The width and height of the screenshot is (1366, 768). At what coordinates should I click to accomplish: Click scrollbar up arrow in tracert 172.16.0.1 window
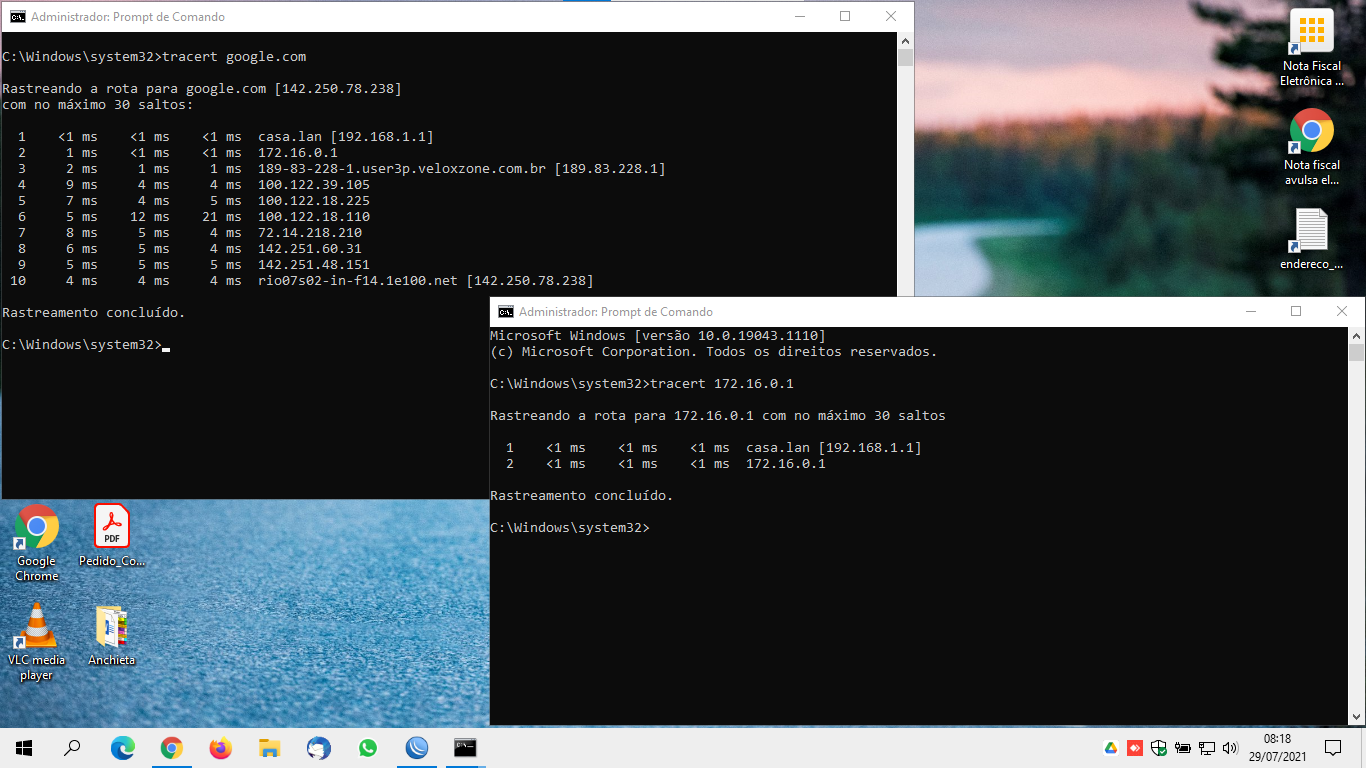click(1356, 336)
